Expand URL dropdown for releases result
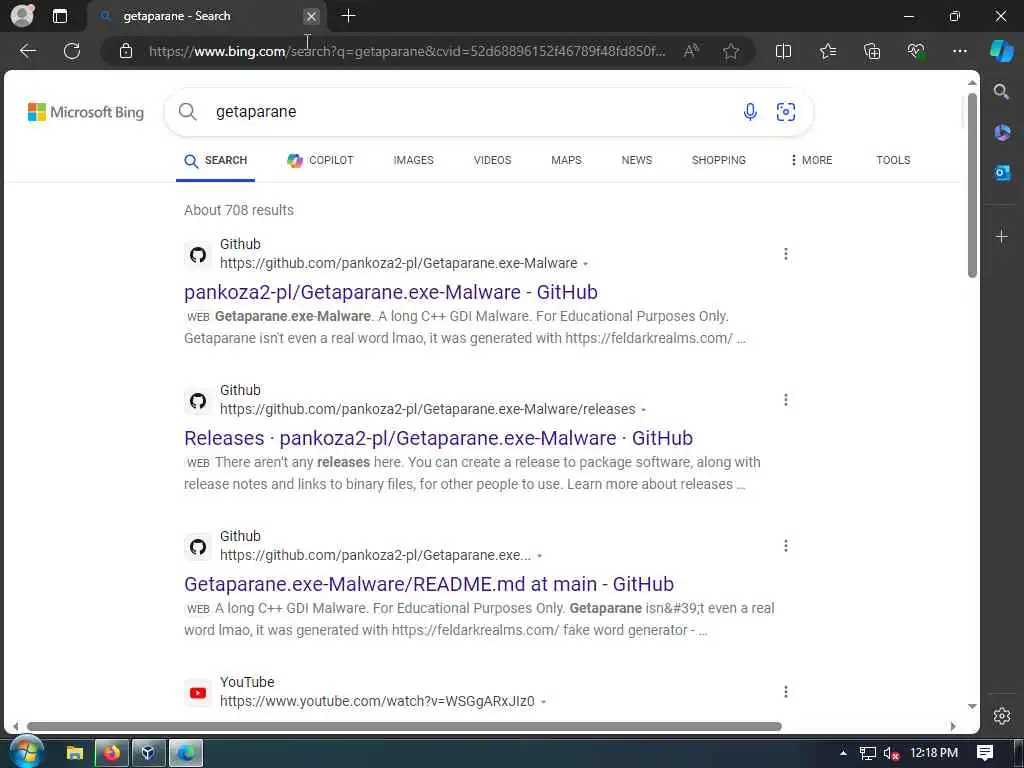 643,410
